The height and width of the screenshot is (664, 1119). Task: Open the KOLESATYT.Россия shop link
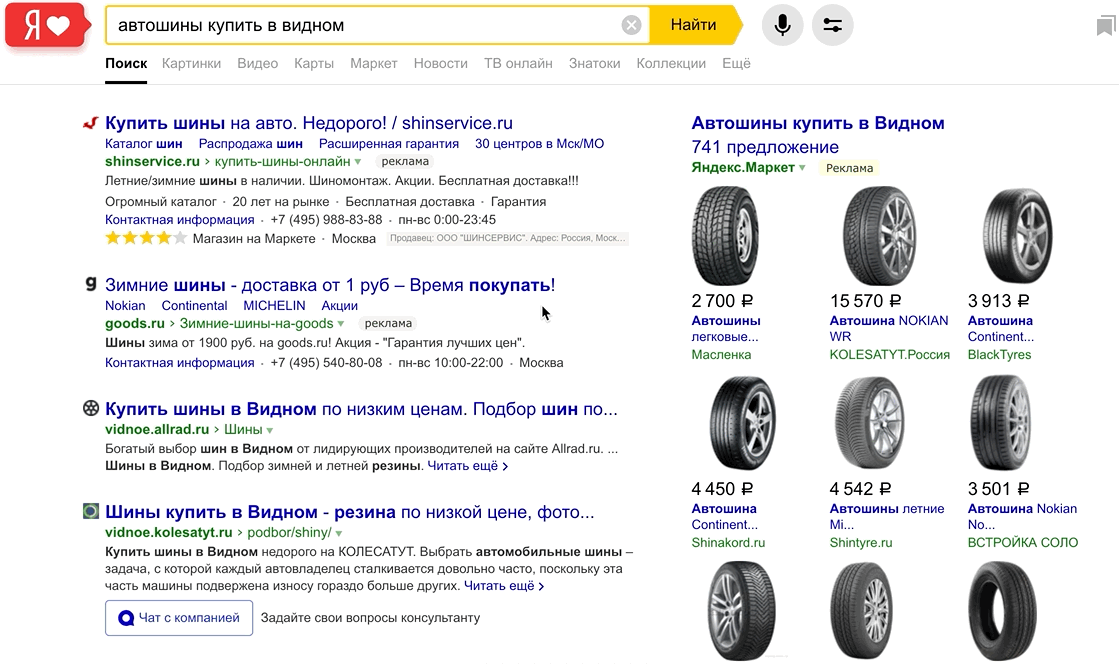point(889,355)
